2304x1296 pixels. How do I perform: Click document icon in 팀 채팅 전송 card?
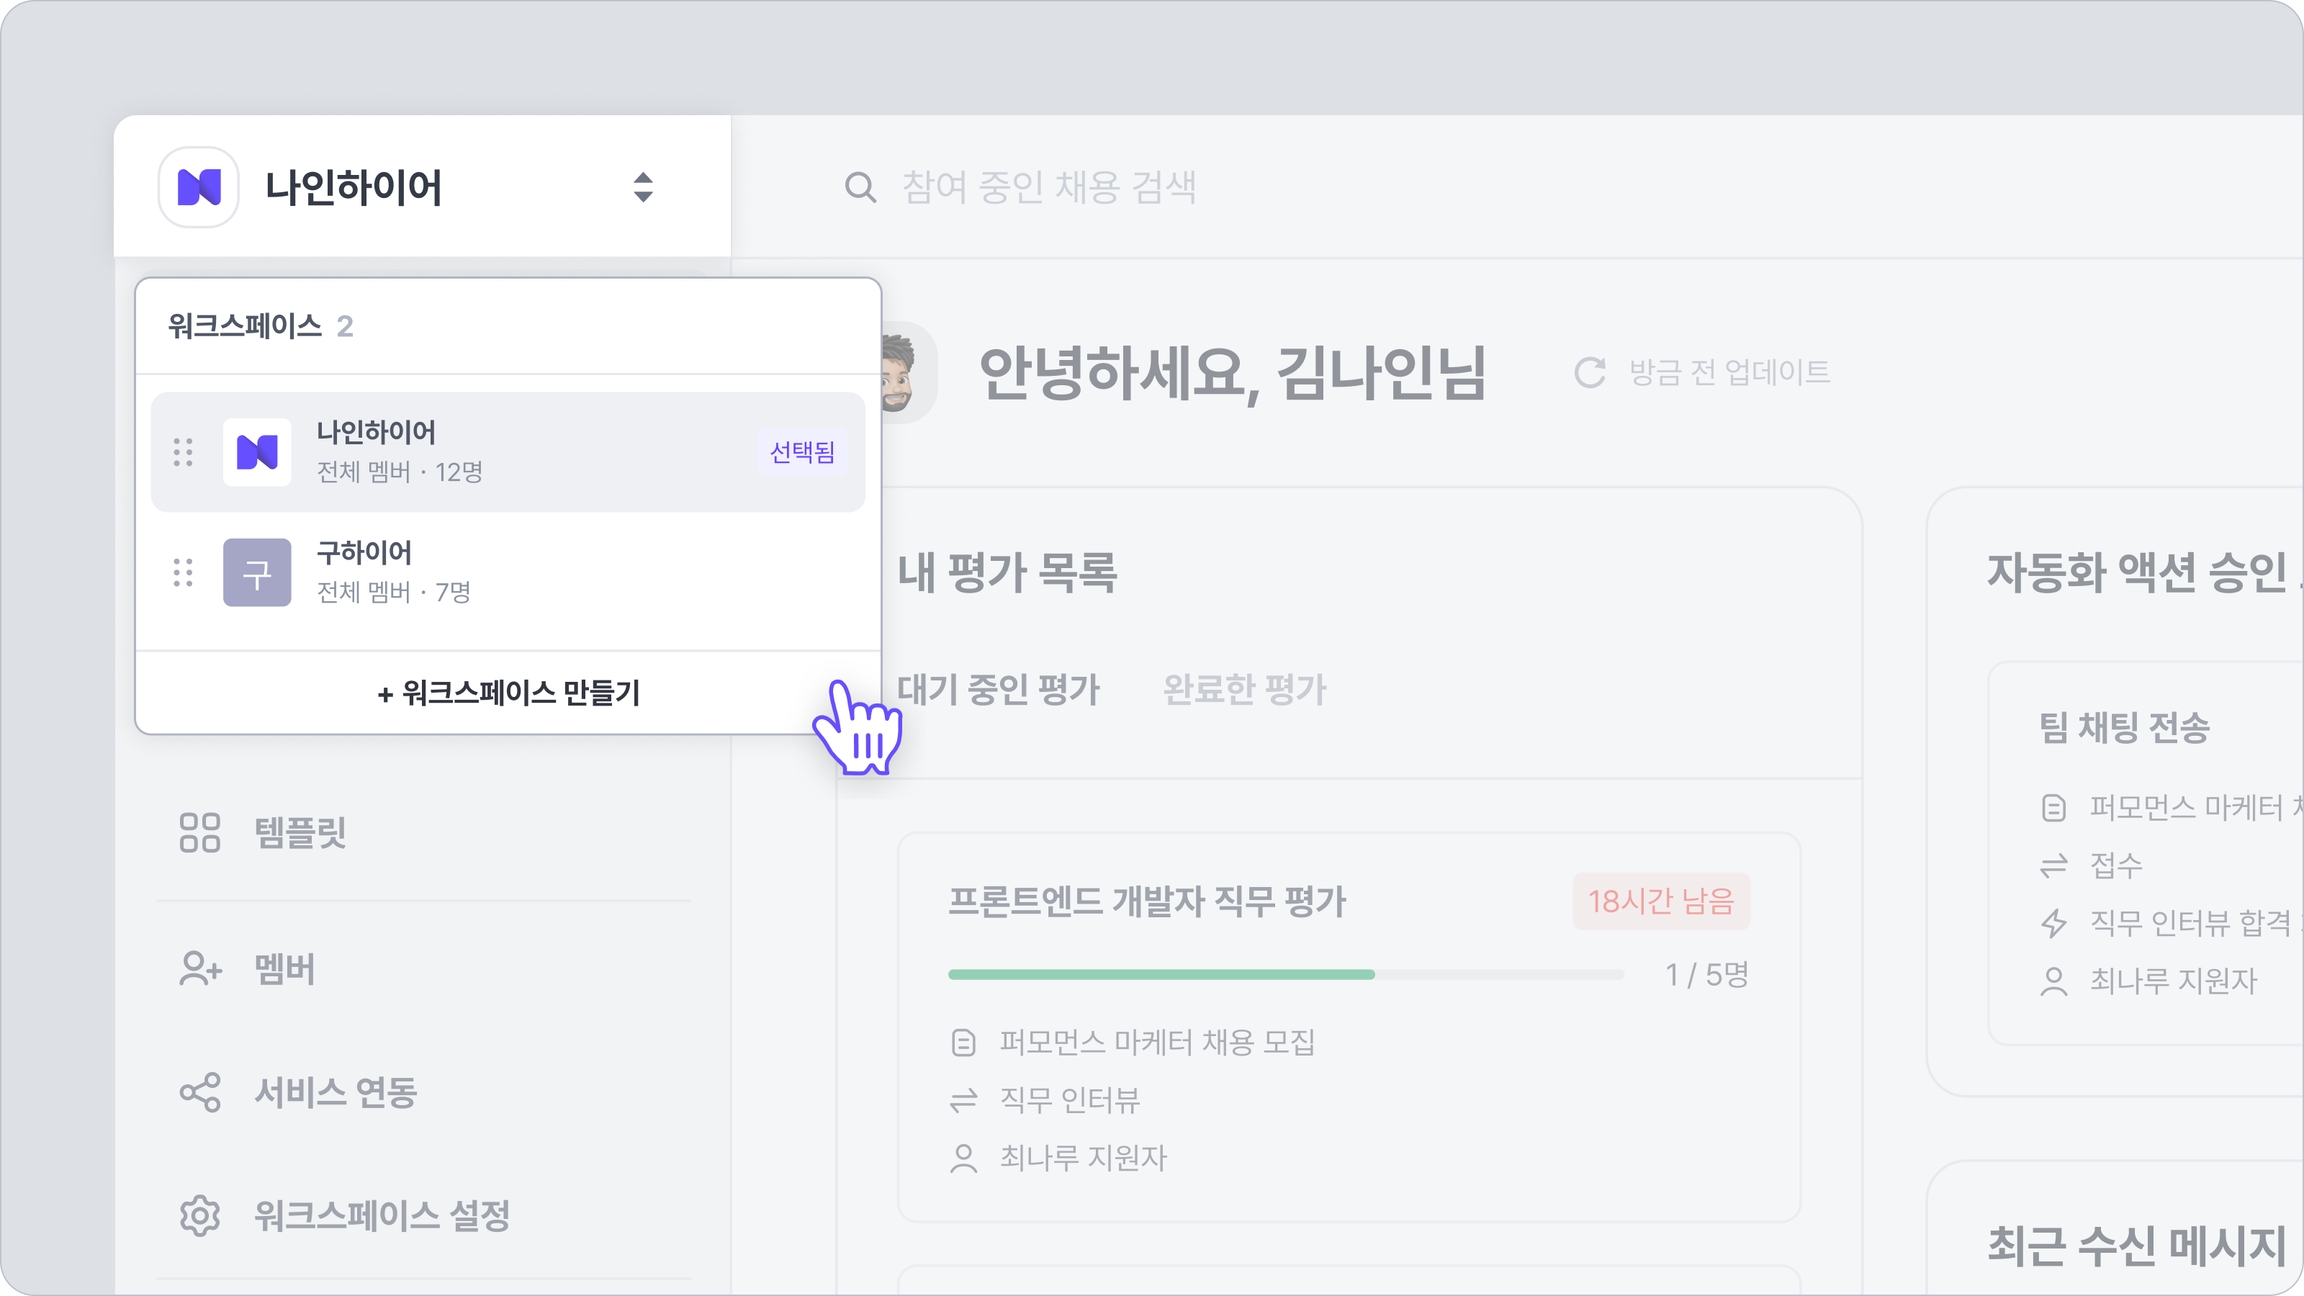2053,807
